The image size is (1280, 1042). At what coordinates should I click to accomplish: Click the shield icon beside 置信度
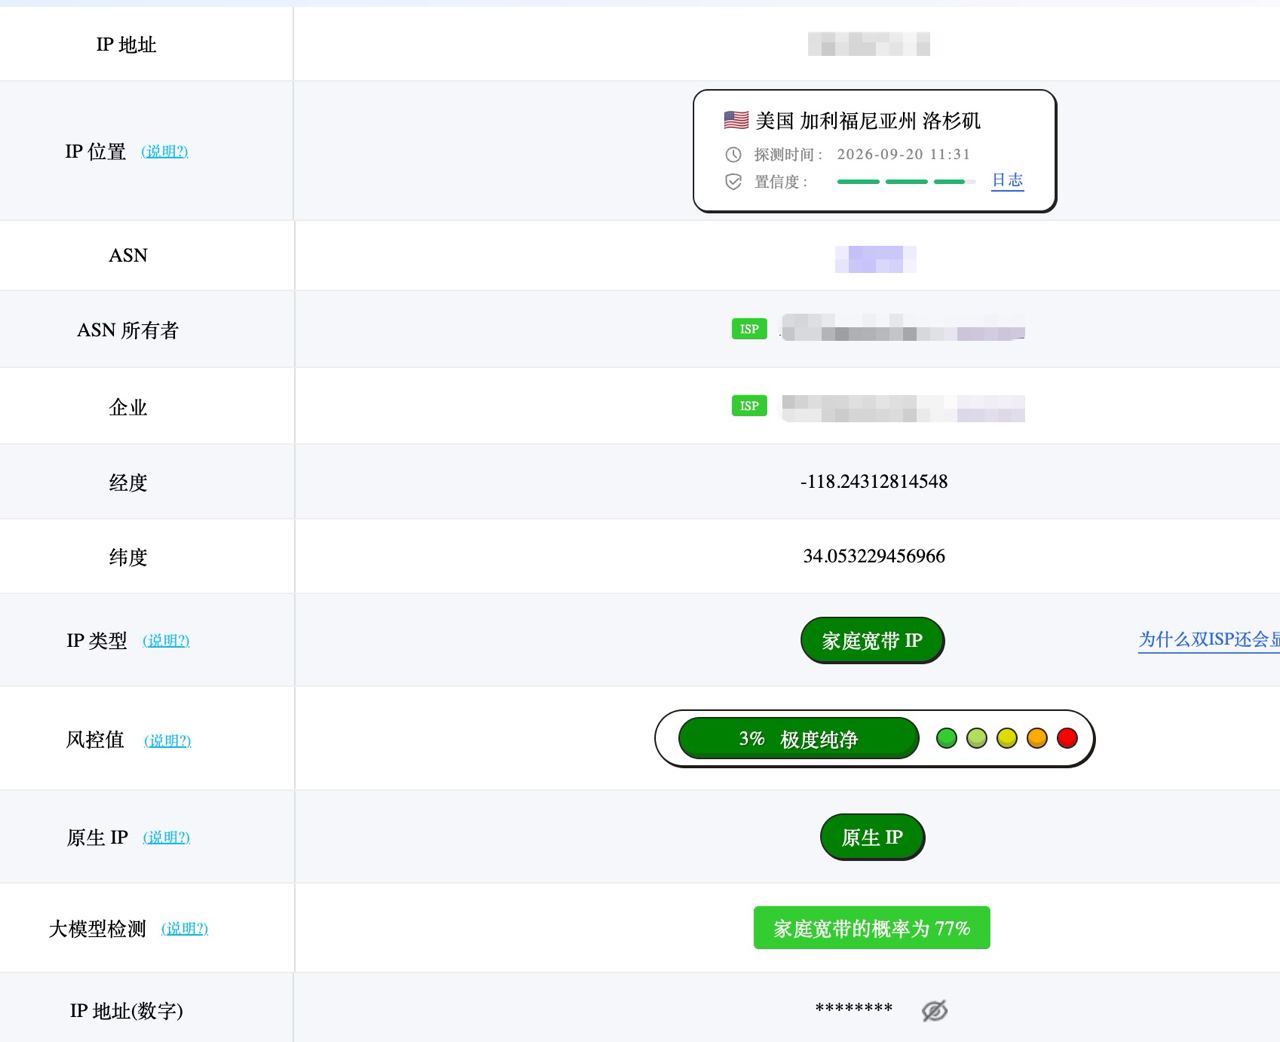click(733, 181)
